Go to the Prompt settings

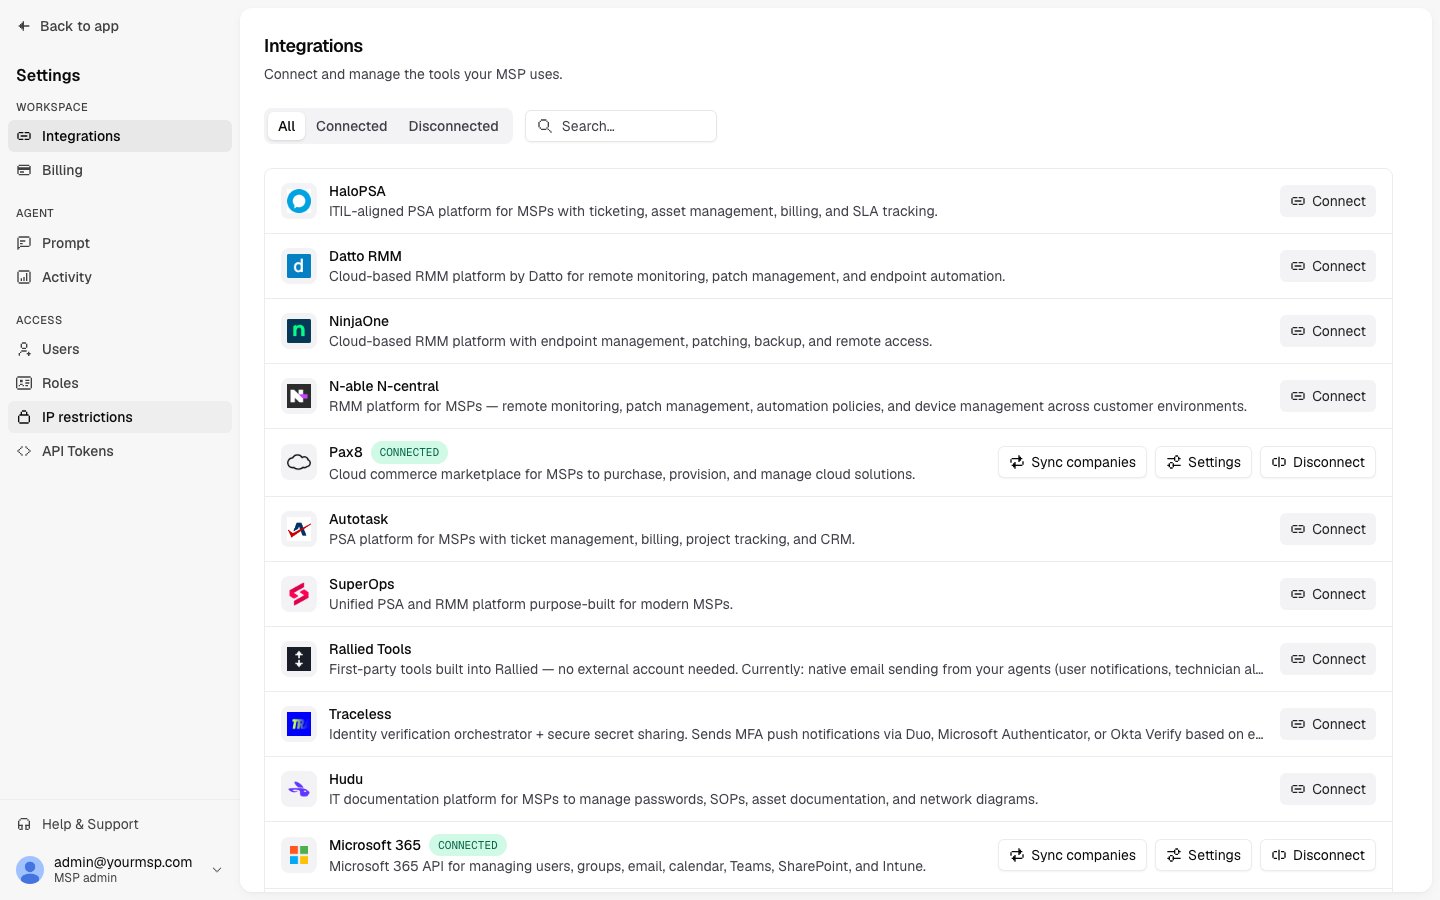(x=120, y=243)
